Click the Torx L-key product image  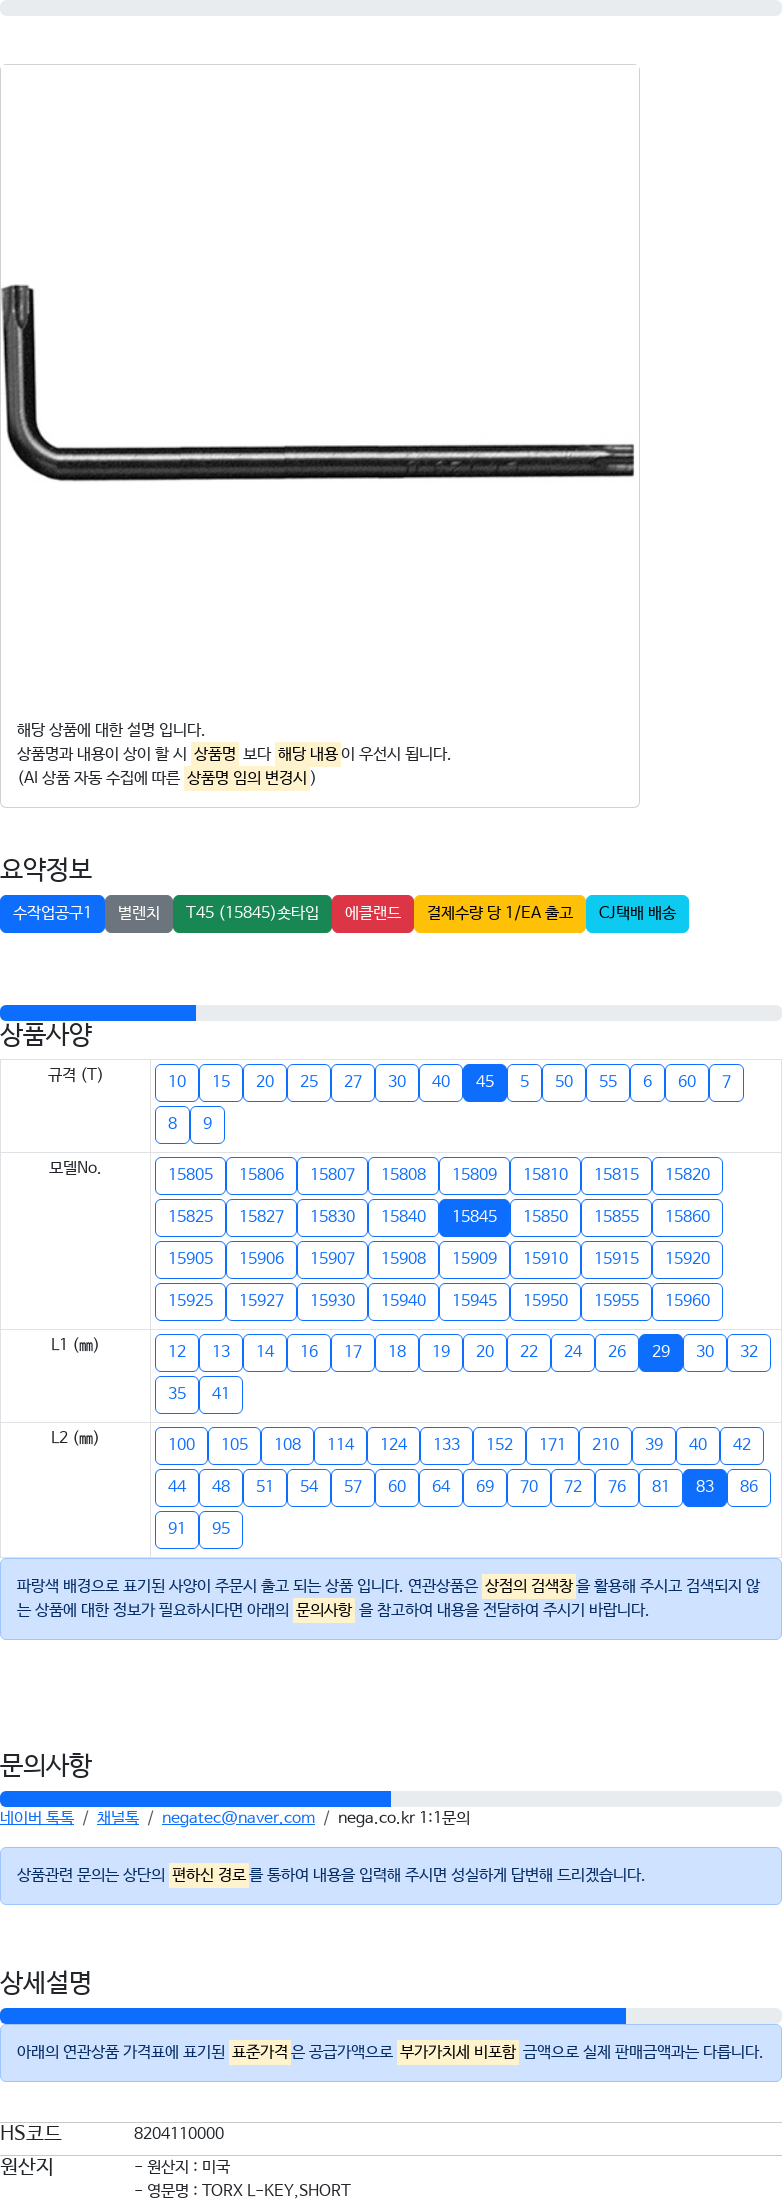[320, 380]
